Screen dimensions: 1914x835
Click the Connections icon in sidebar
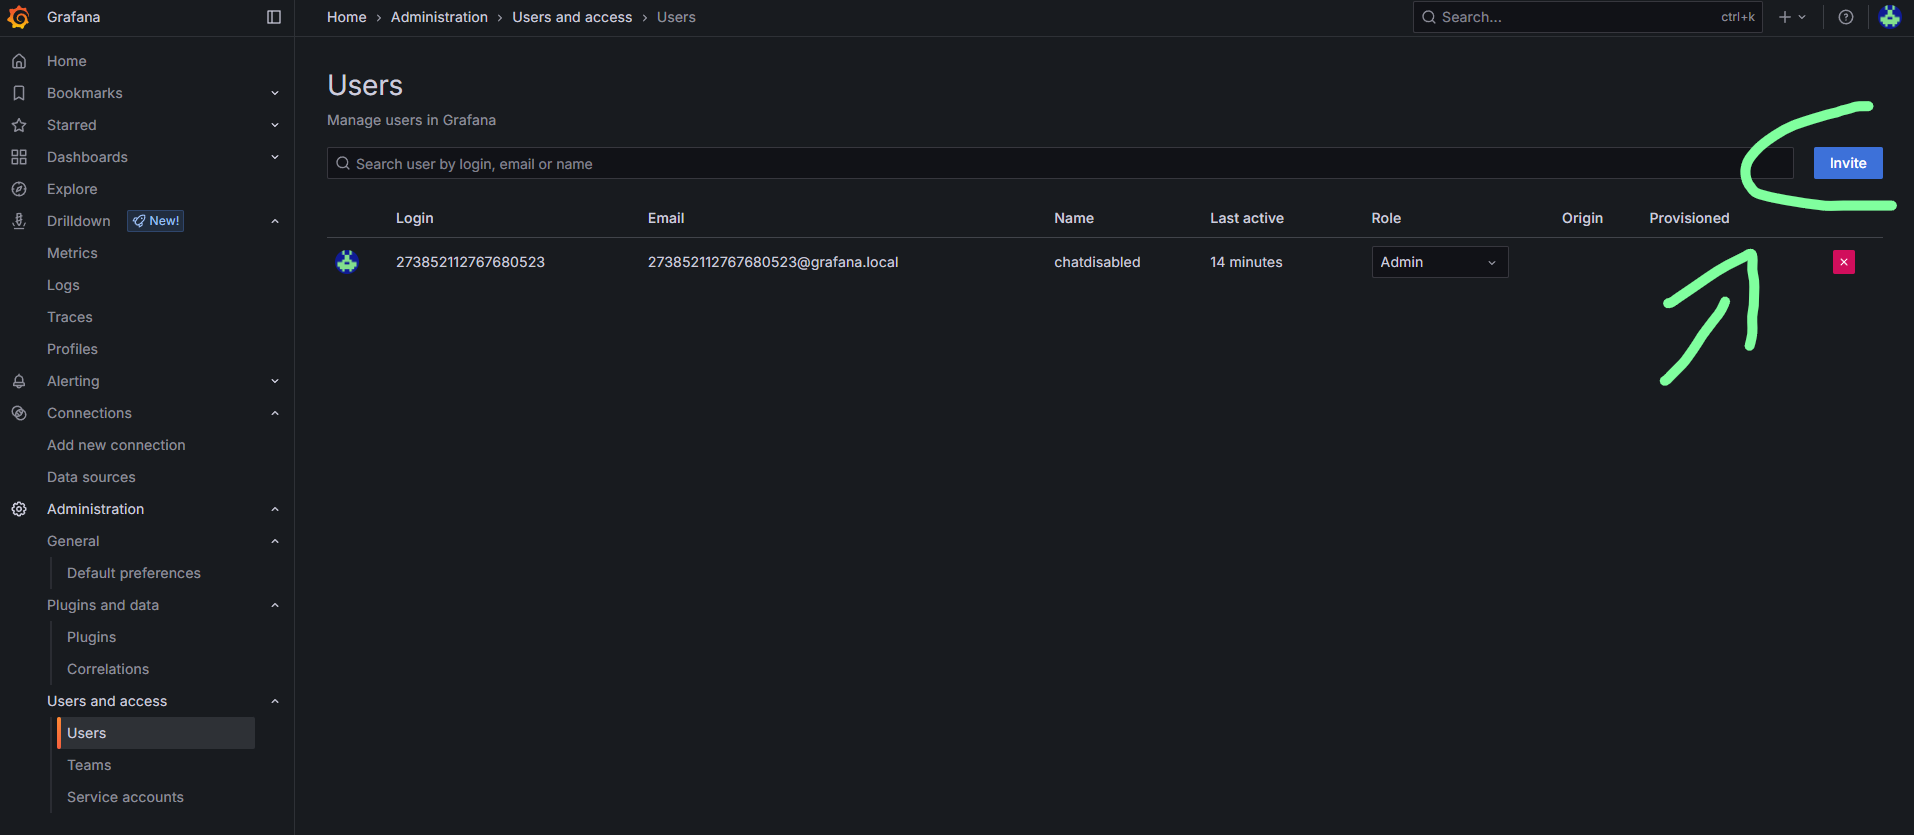[x=19, y=413]
